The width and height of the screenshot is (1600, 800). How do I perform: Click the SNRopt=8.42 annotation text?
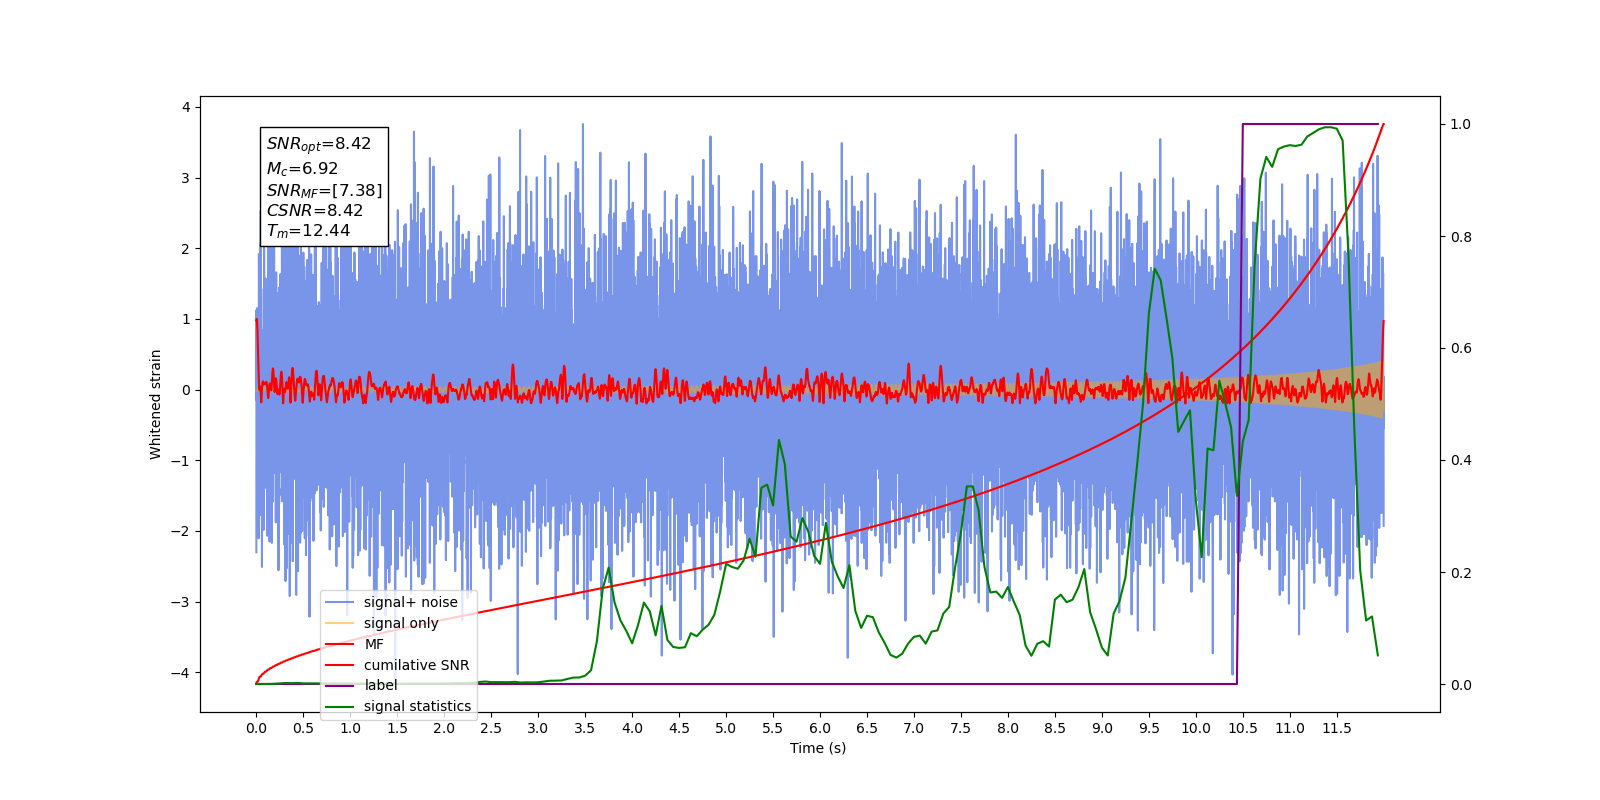coord(319,144)
